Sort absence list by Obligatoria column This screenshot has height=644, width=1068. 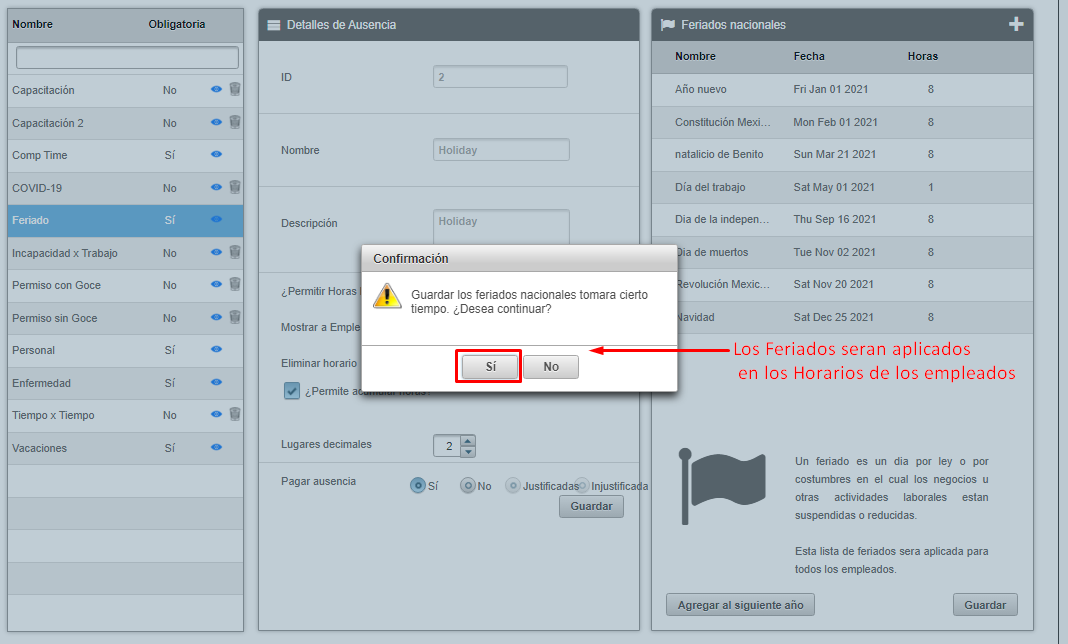(176, 24)
